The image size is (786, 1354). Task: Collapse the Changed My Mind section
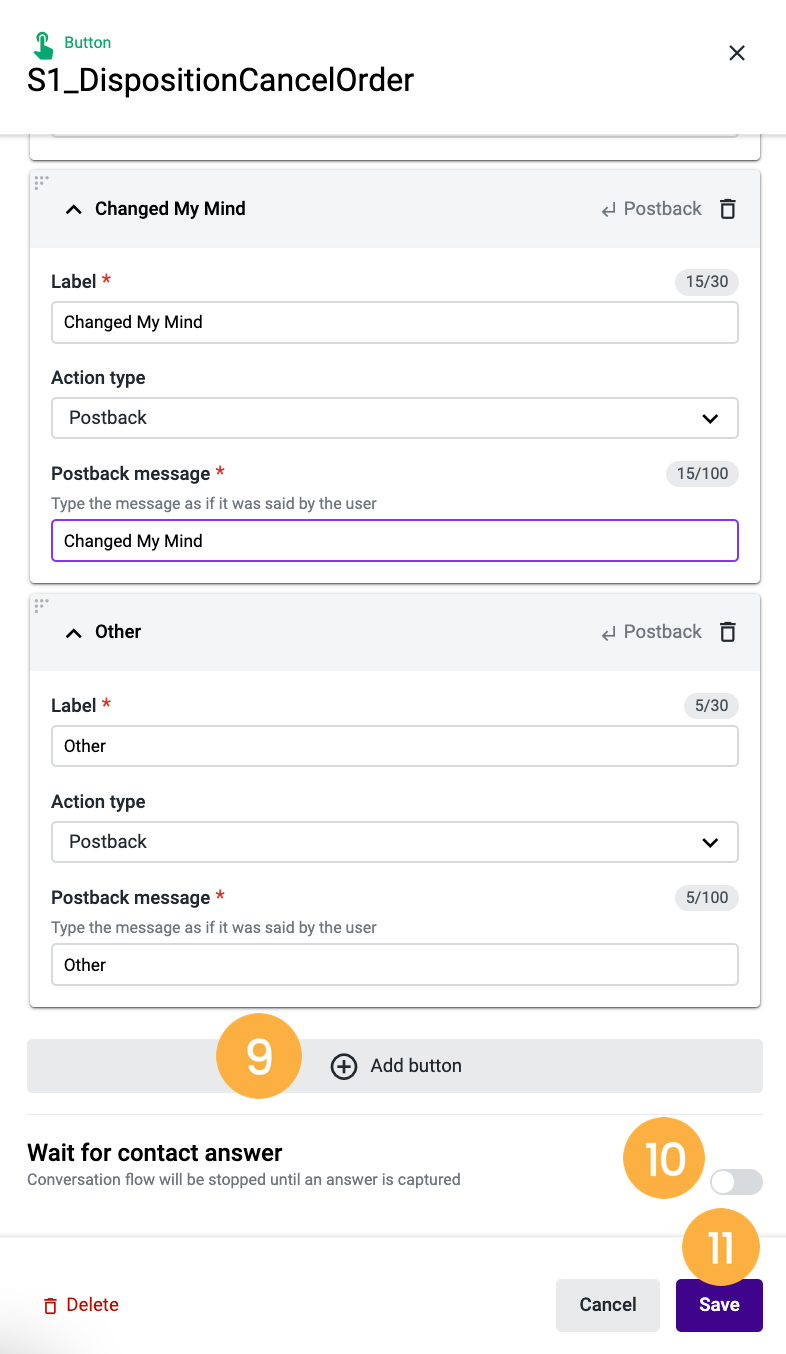73,209
